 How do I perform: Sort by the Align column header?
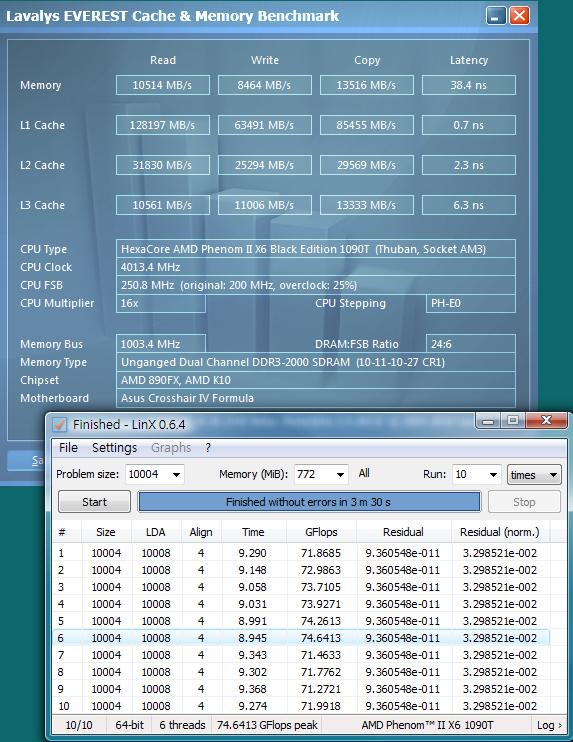[x=201, y=532]
